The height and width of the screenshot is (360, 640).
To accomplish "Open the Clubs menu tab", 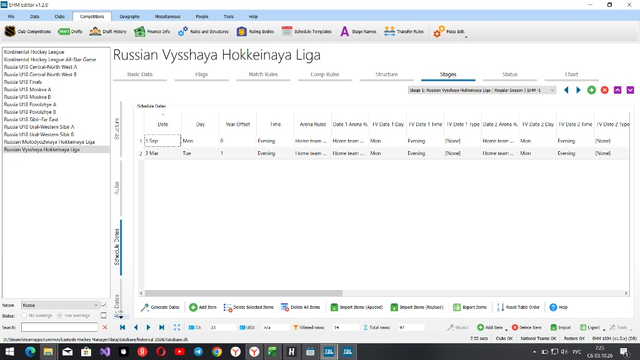I will click(x=60, y=16).
